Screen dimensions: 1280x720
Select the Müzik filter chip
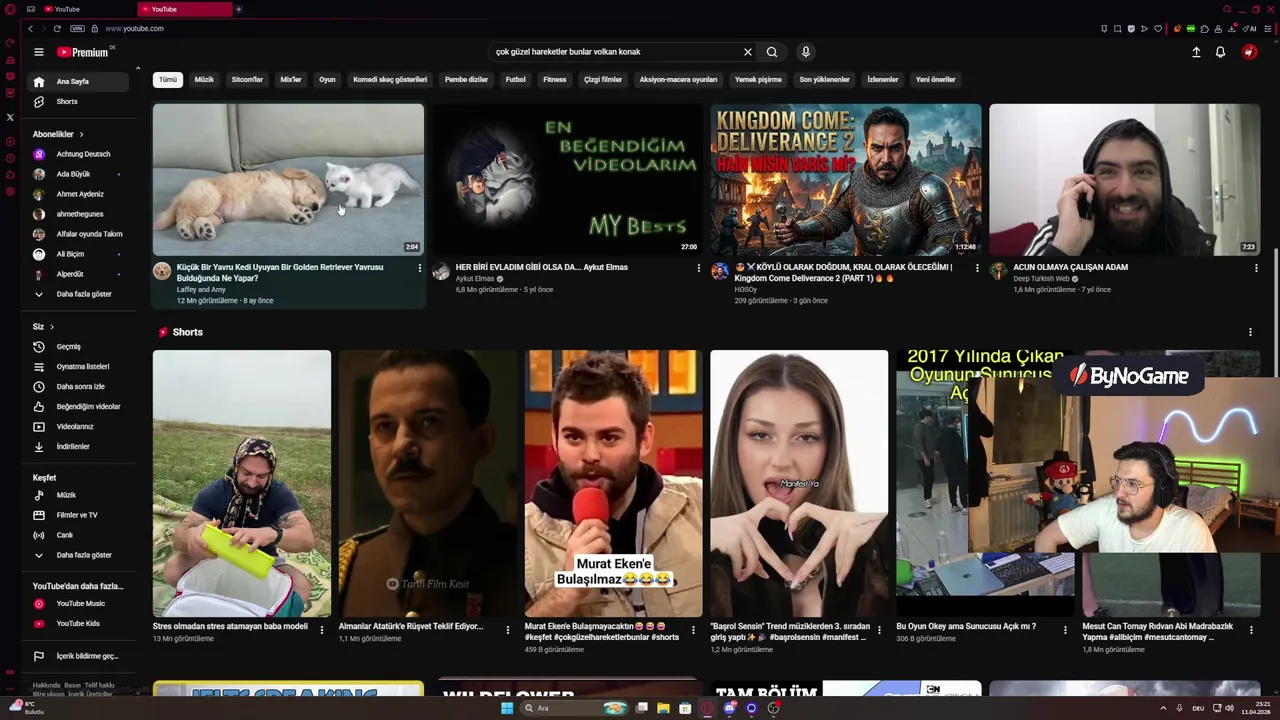(x=204, y=79)
